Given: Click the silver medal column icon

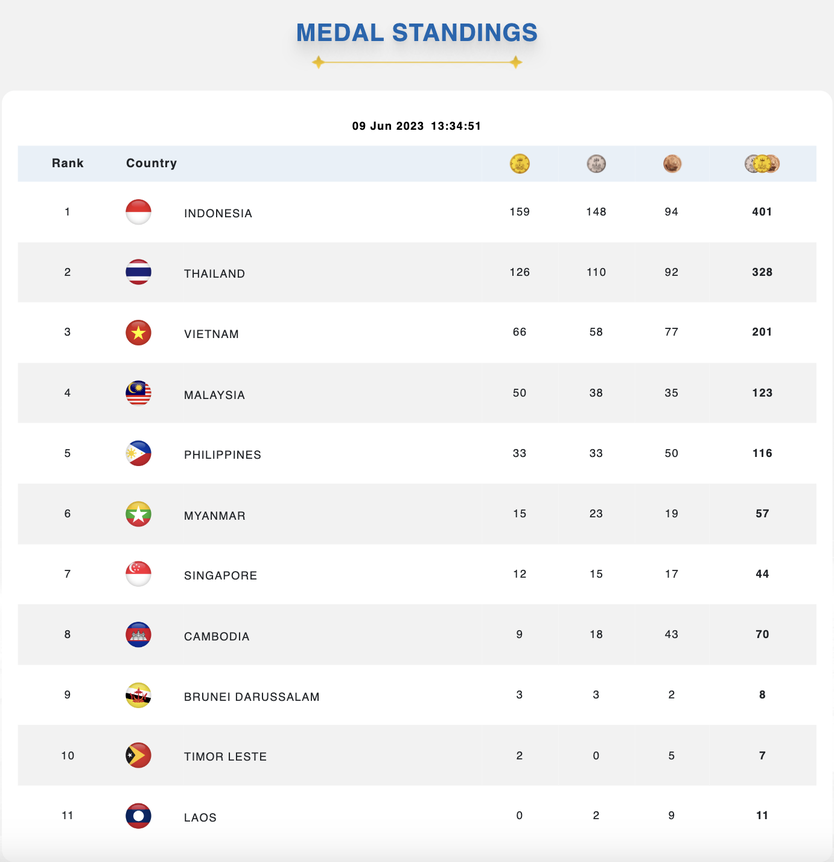Looking at the screenshot, I should [596, 164].
